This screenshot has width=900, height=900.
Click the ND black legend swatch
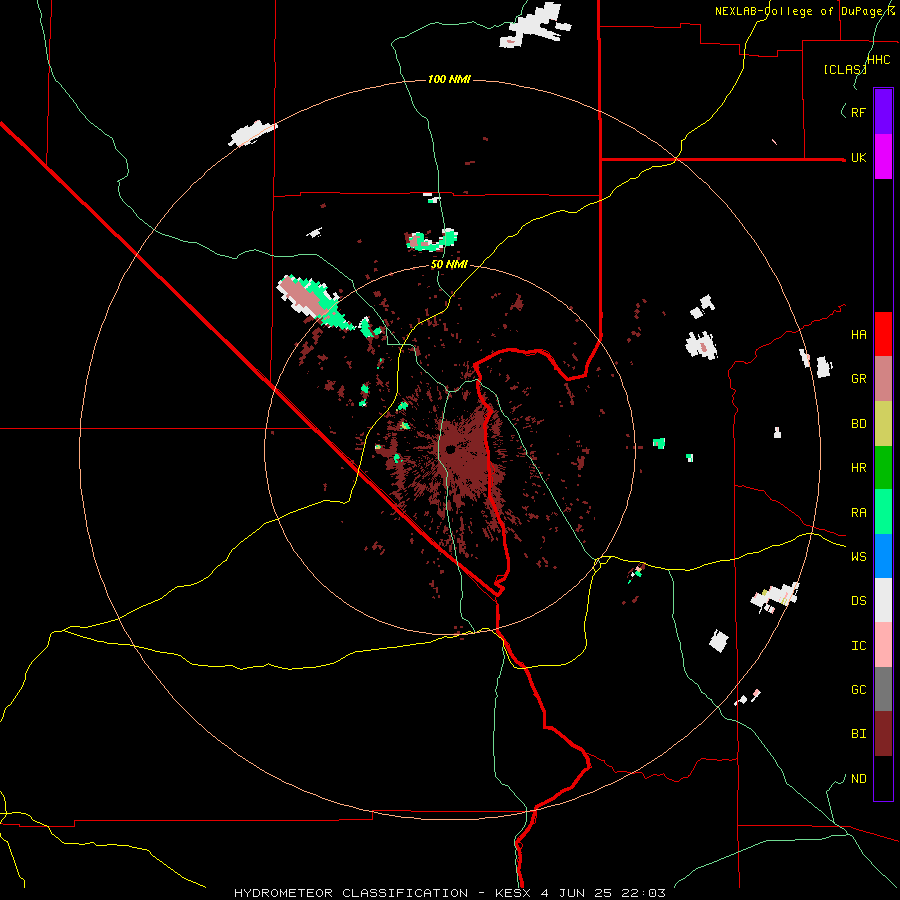click(883, 778)
